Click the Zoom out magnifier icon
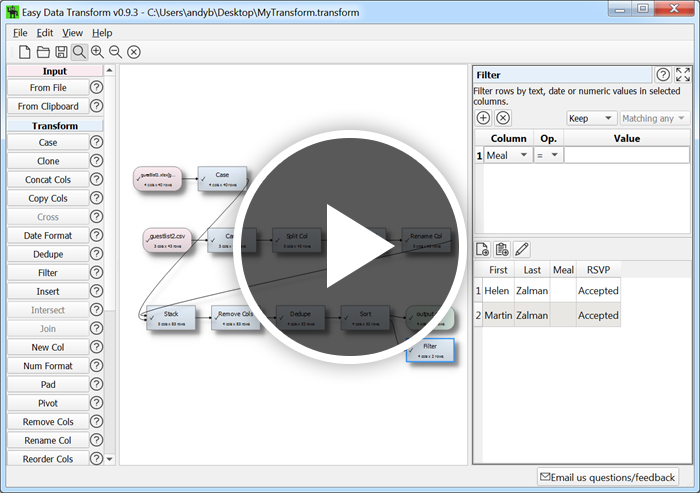 pyautogui.click(x=115, y=52)
